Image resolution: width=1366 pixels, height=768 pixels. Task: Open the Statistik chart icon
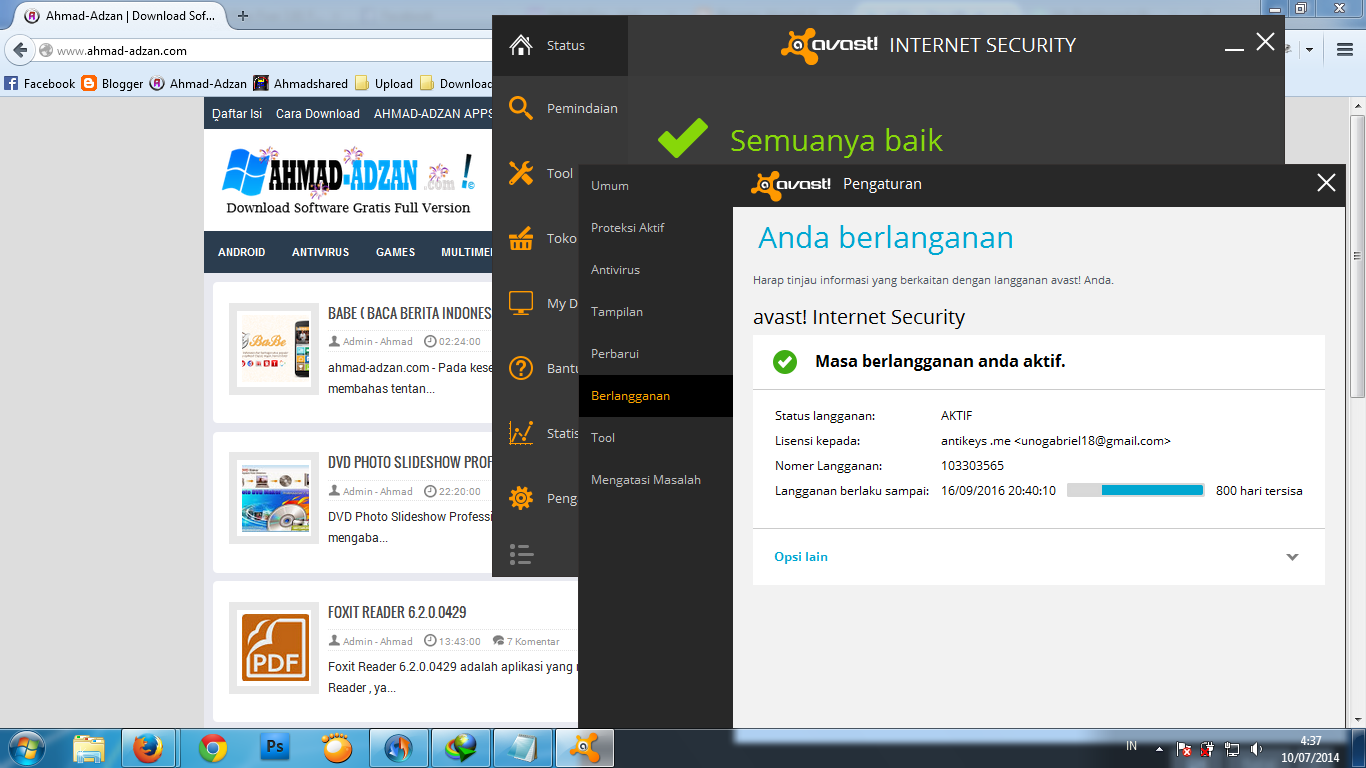click(520, 433)
